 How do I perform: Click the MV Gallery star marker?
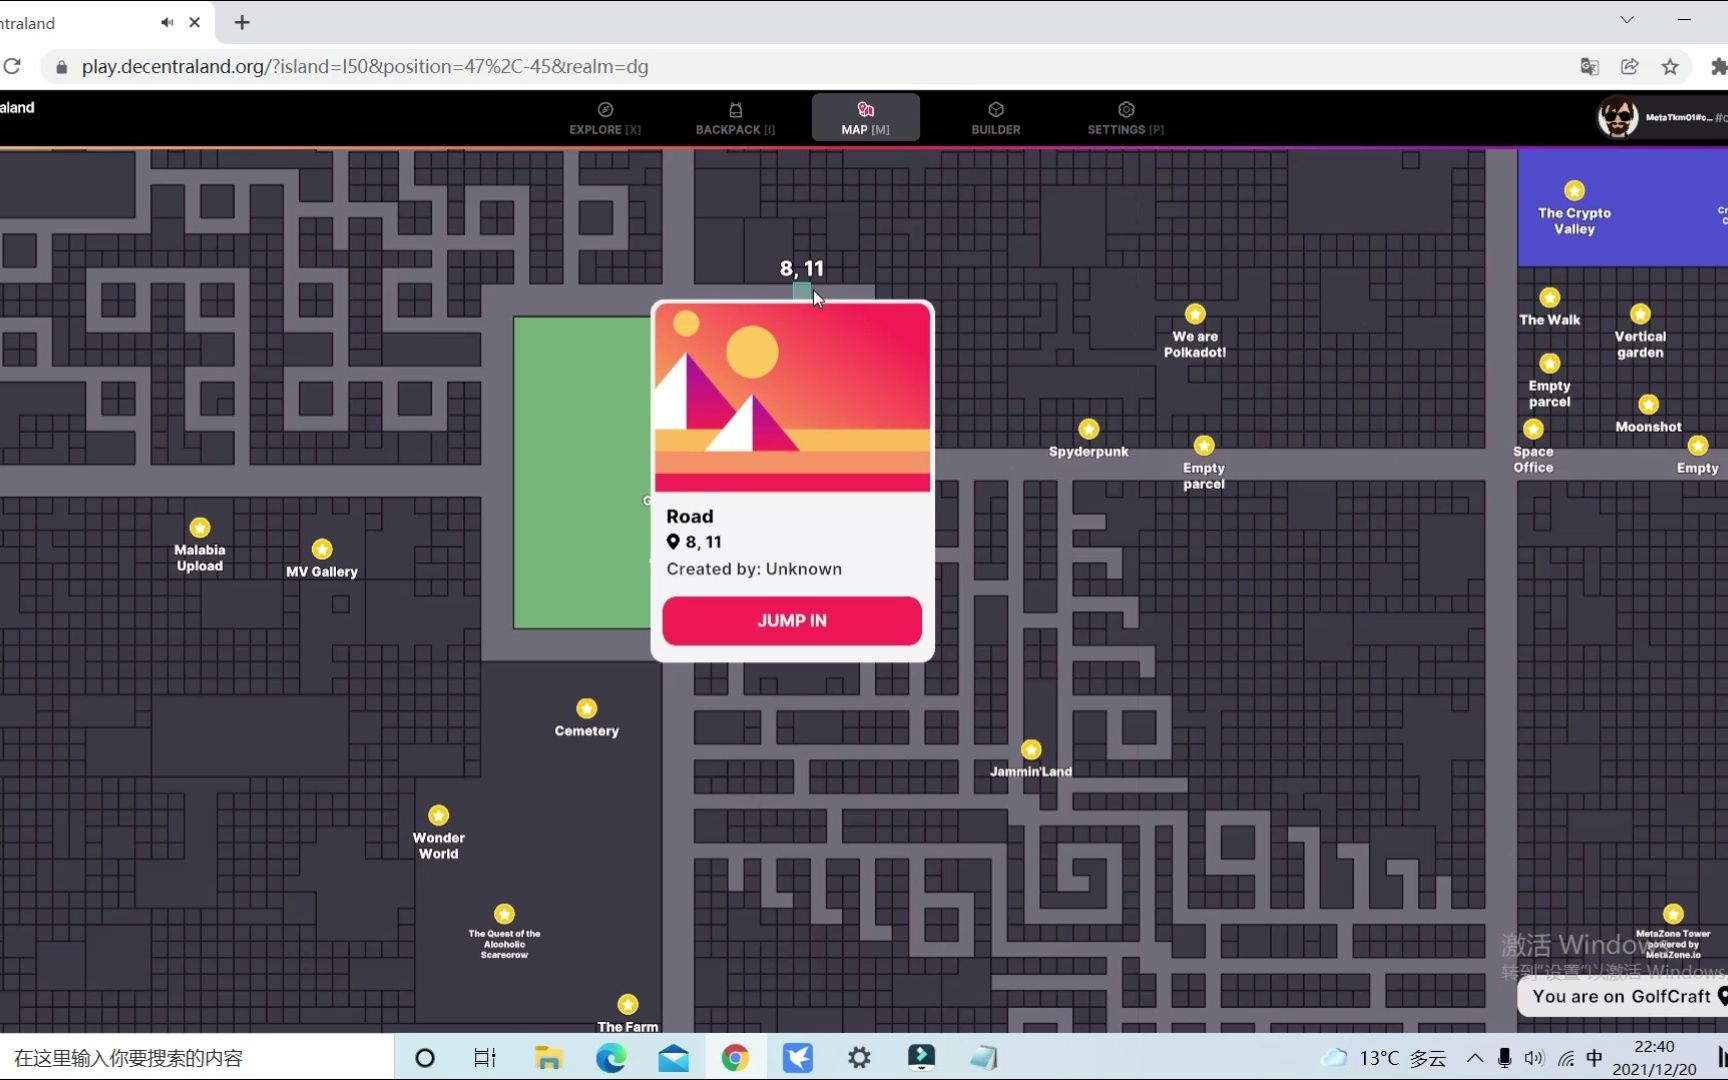click(322, 549)
